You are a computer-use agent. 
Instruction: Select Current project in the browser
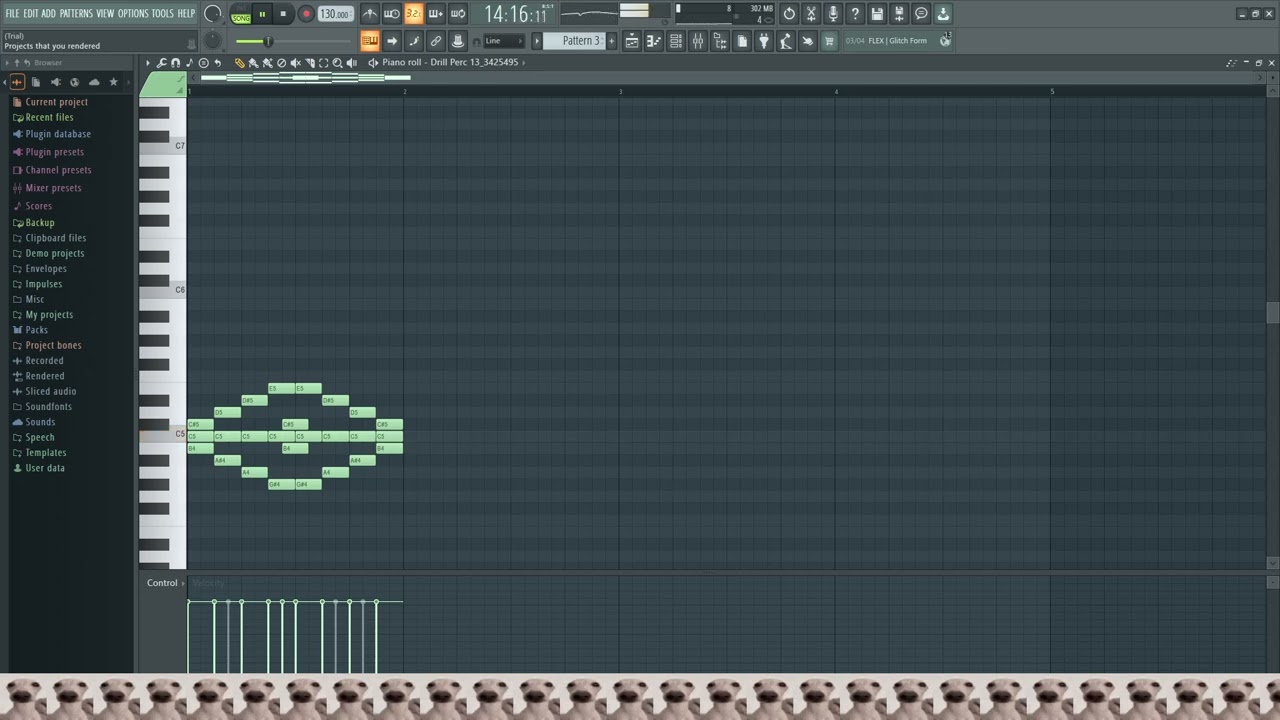[56, 102]
